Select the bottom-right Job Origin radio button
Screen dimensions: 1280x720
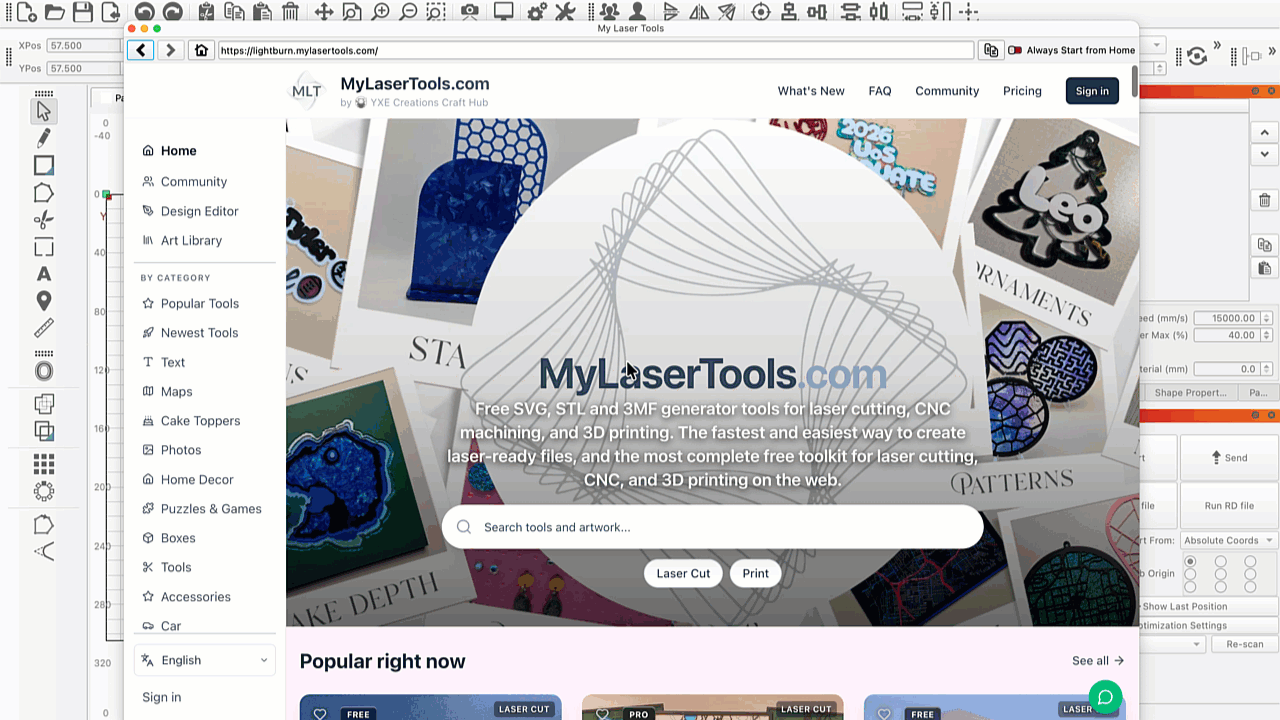[1250, 587]
